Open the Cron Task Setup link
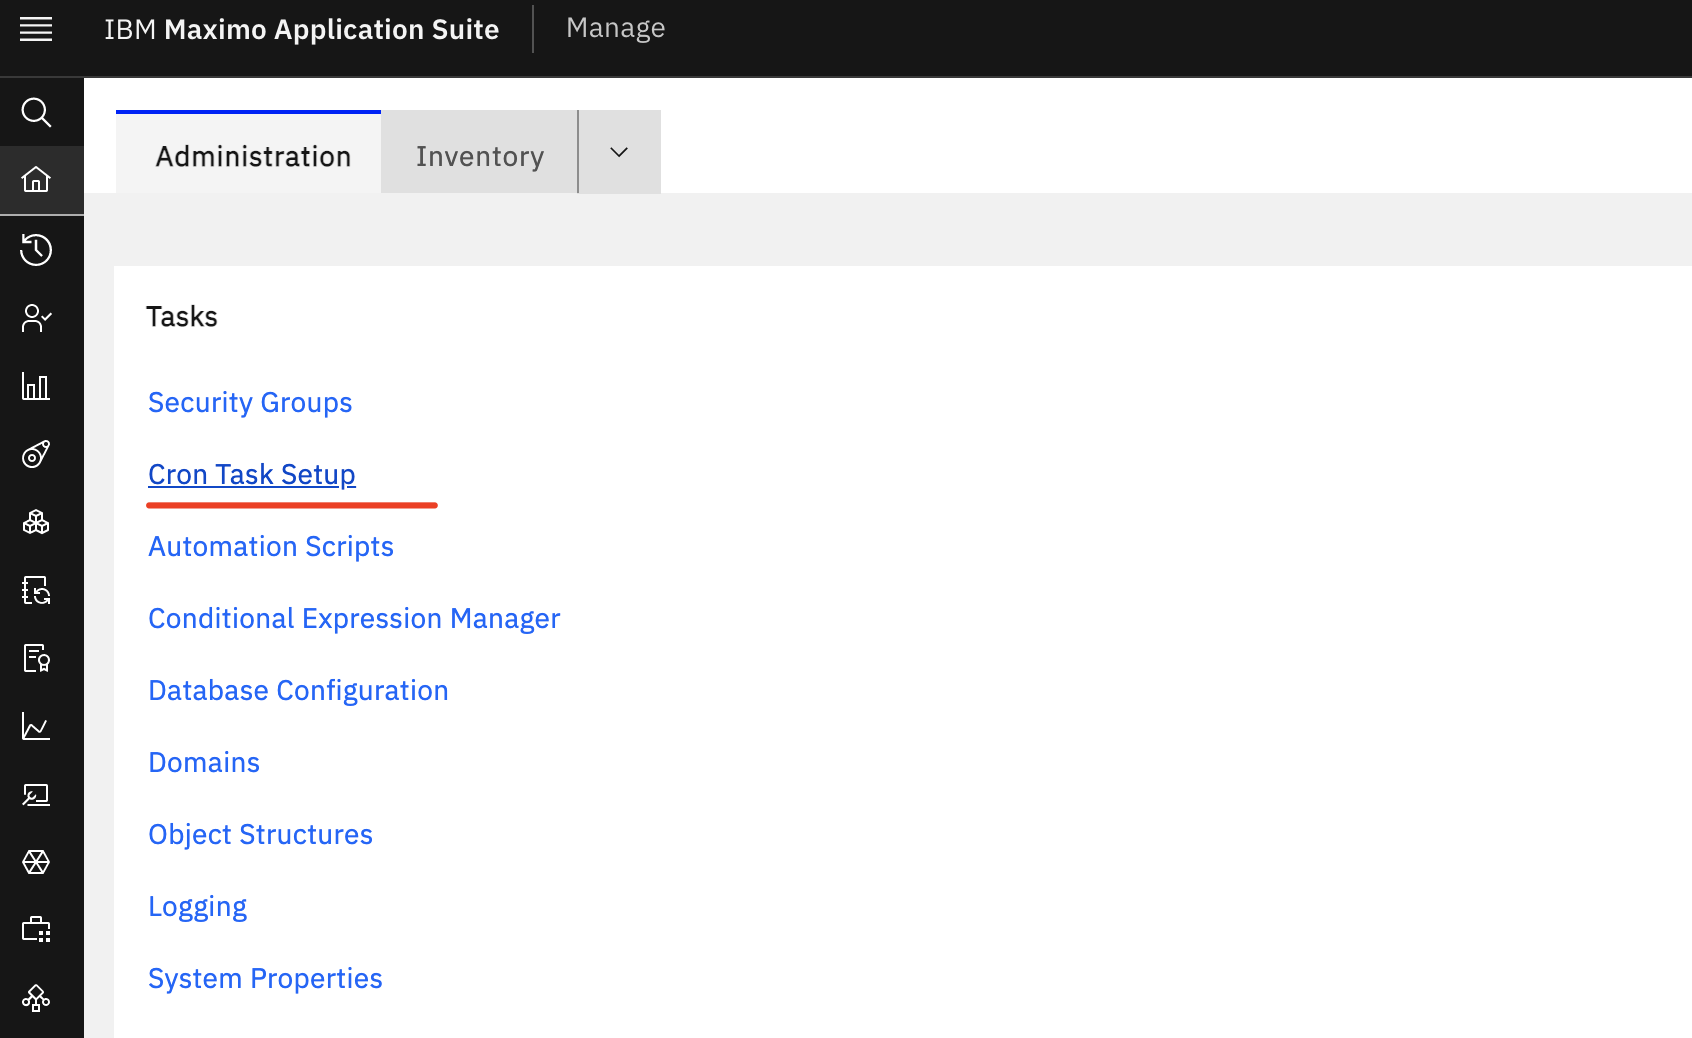 tap(252, 474)
